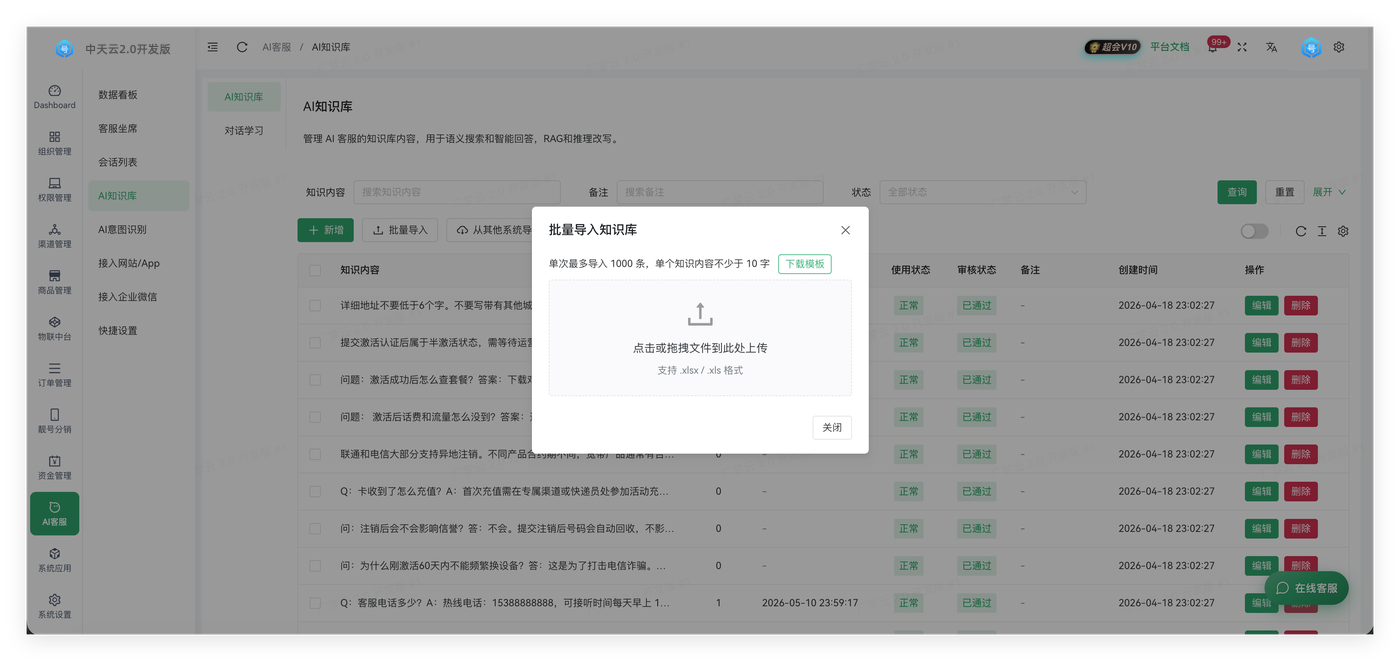Open 系统应用 in the left rail
Viewport: 1400px width, 661px height.
(54, 559)
